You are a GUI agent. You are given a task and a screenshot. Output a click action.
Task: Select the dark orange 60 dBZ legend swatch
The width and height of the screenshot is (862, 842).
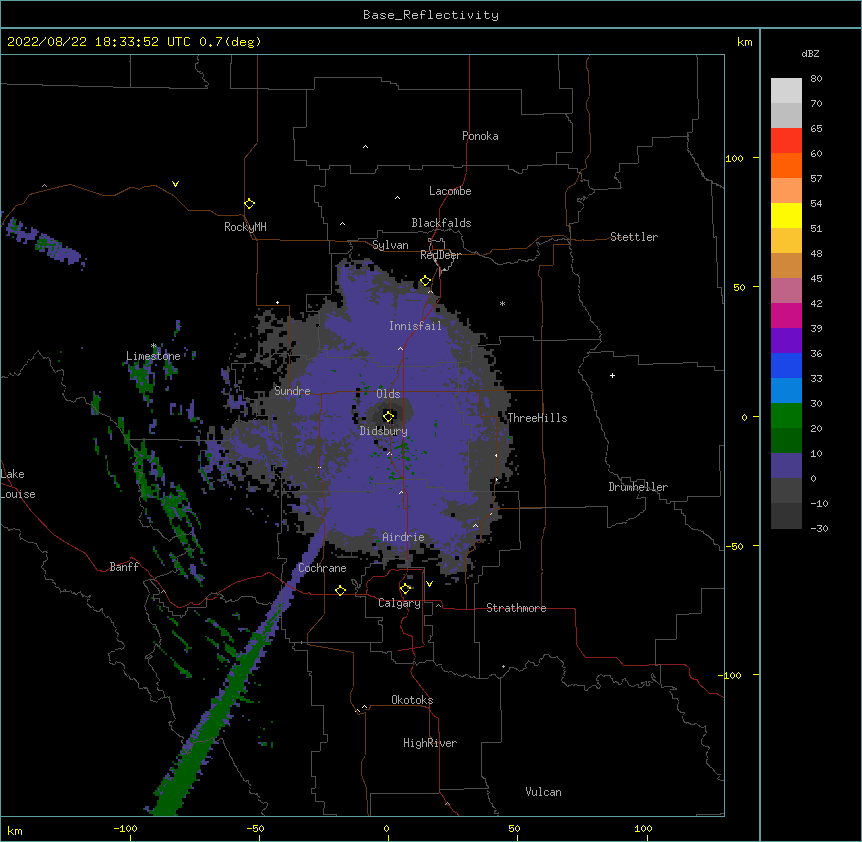pos(786,165)
